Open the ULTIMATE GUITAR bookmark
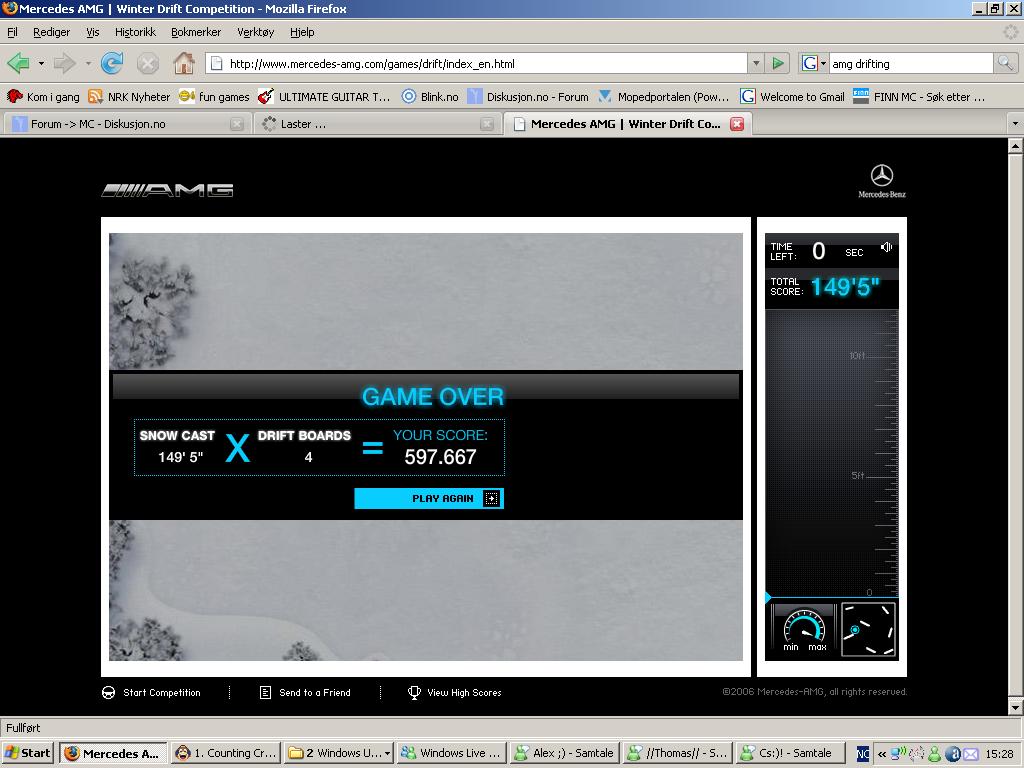The image size is (1024, 768). (x=324, y=97)
